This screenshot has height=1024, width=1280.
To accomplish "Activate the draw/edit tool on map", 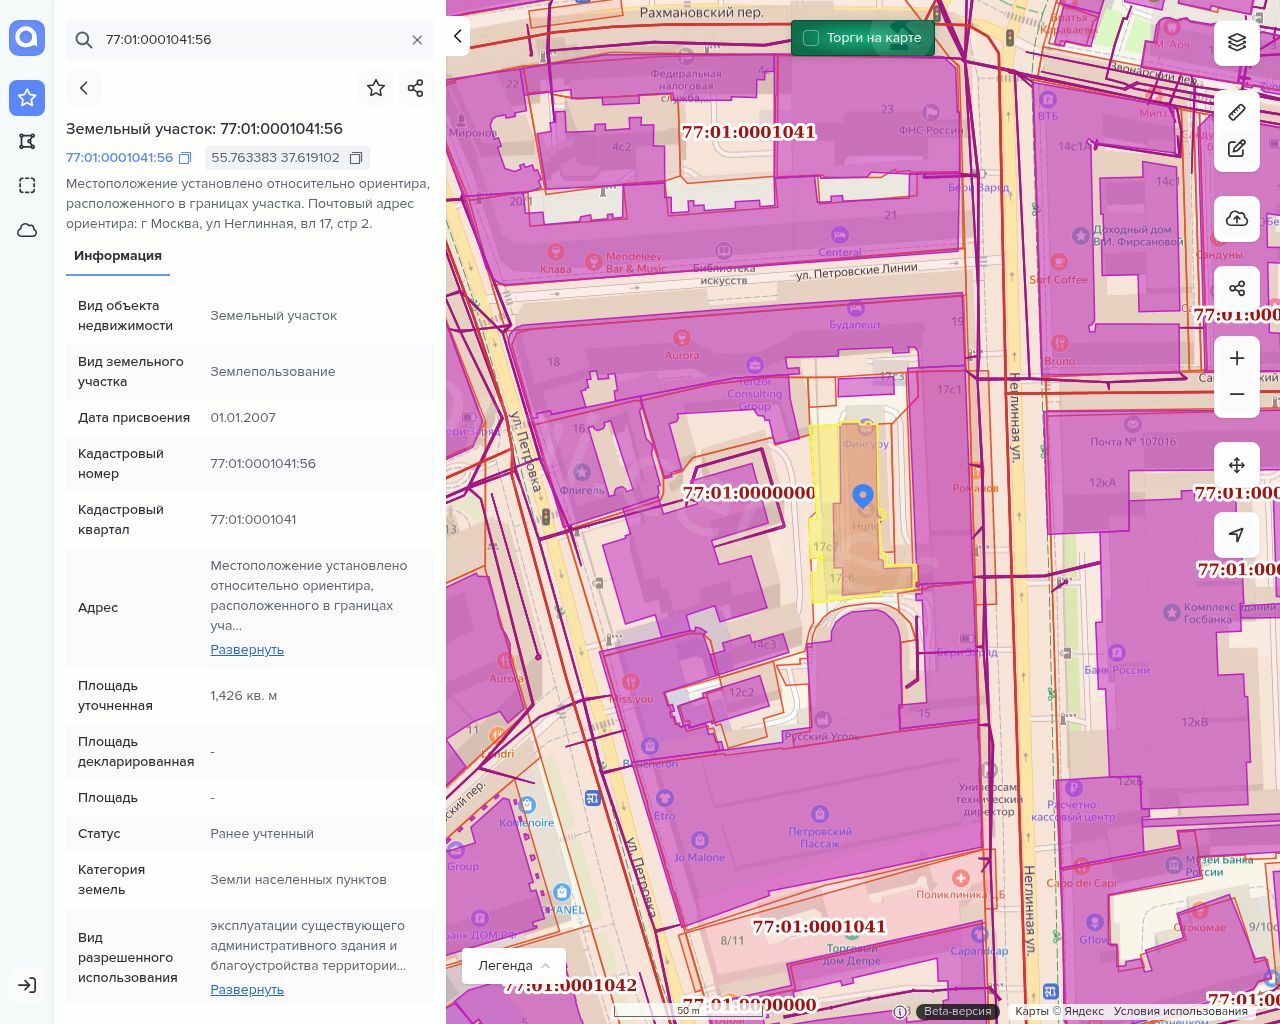I will [x=1237, y=149].
